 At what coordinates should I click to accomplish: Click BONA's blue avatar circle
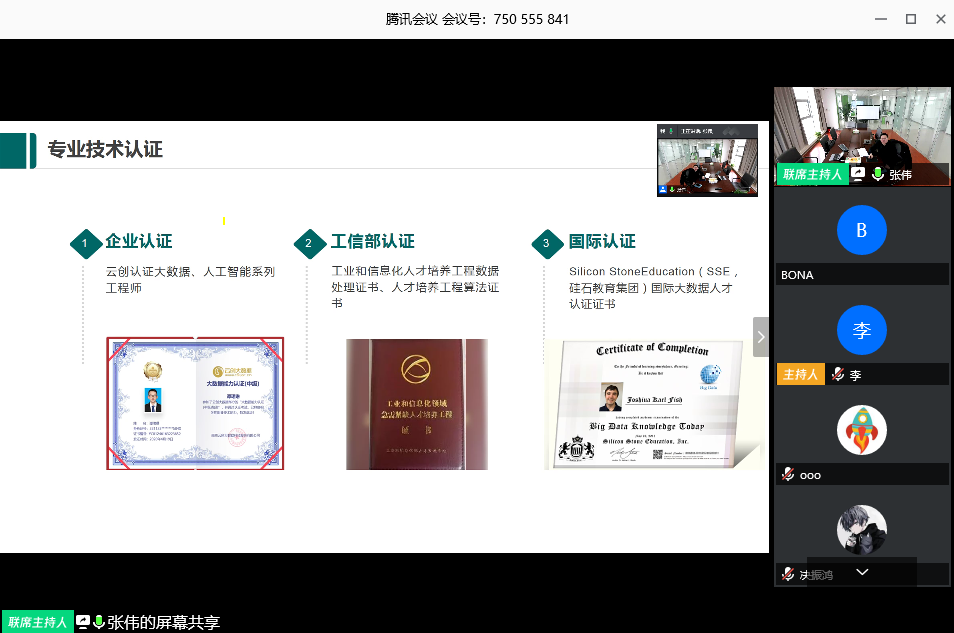pyautogui.click(x=861, y=231)
